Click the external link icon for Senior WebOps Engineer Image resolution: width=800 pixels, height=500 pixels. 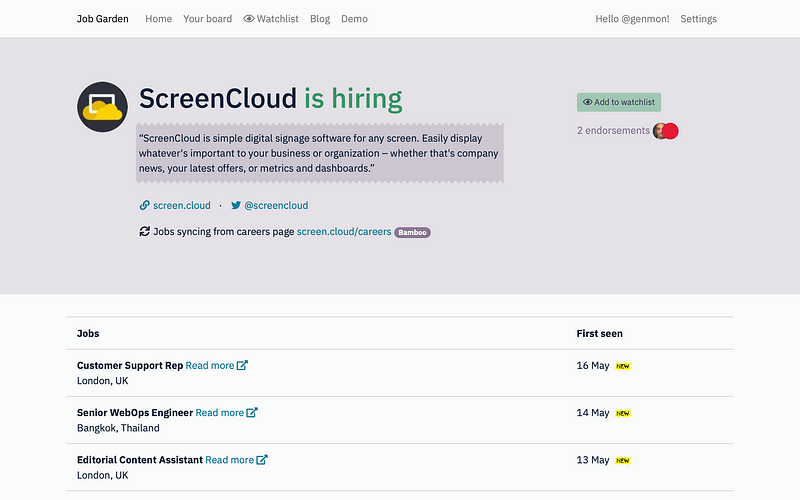(252, 412)
